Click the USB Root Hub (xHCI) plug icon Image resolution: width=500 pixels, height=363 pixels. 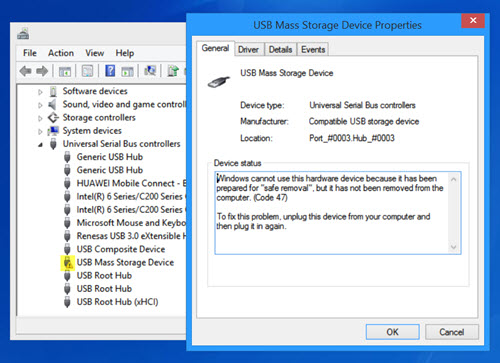pyautogui.click(x=67, y=302)
